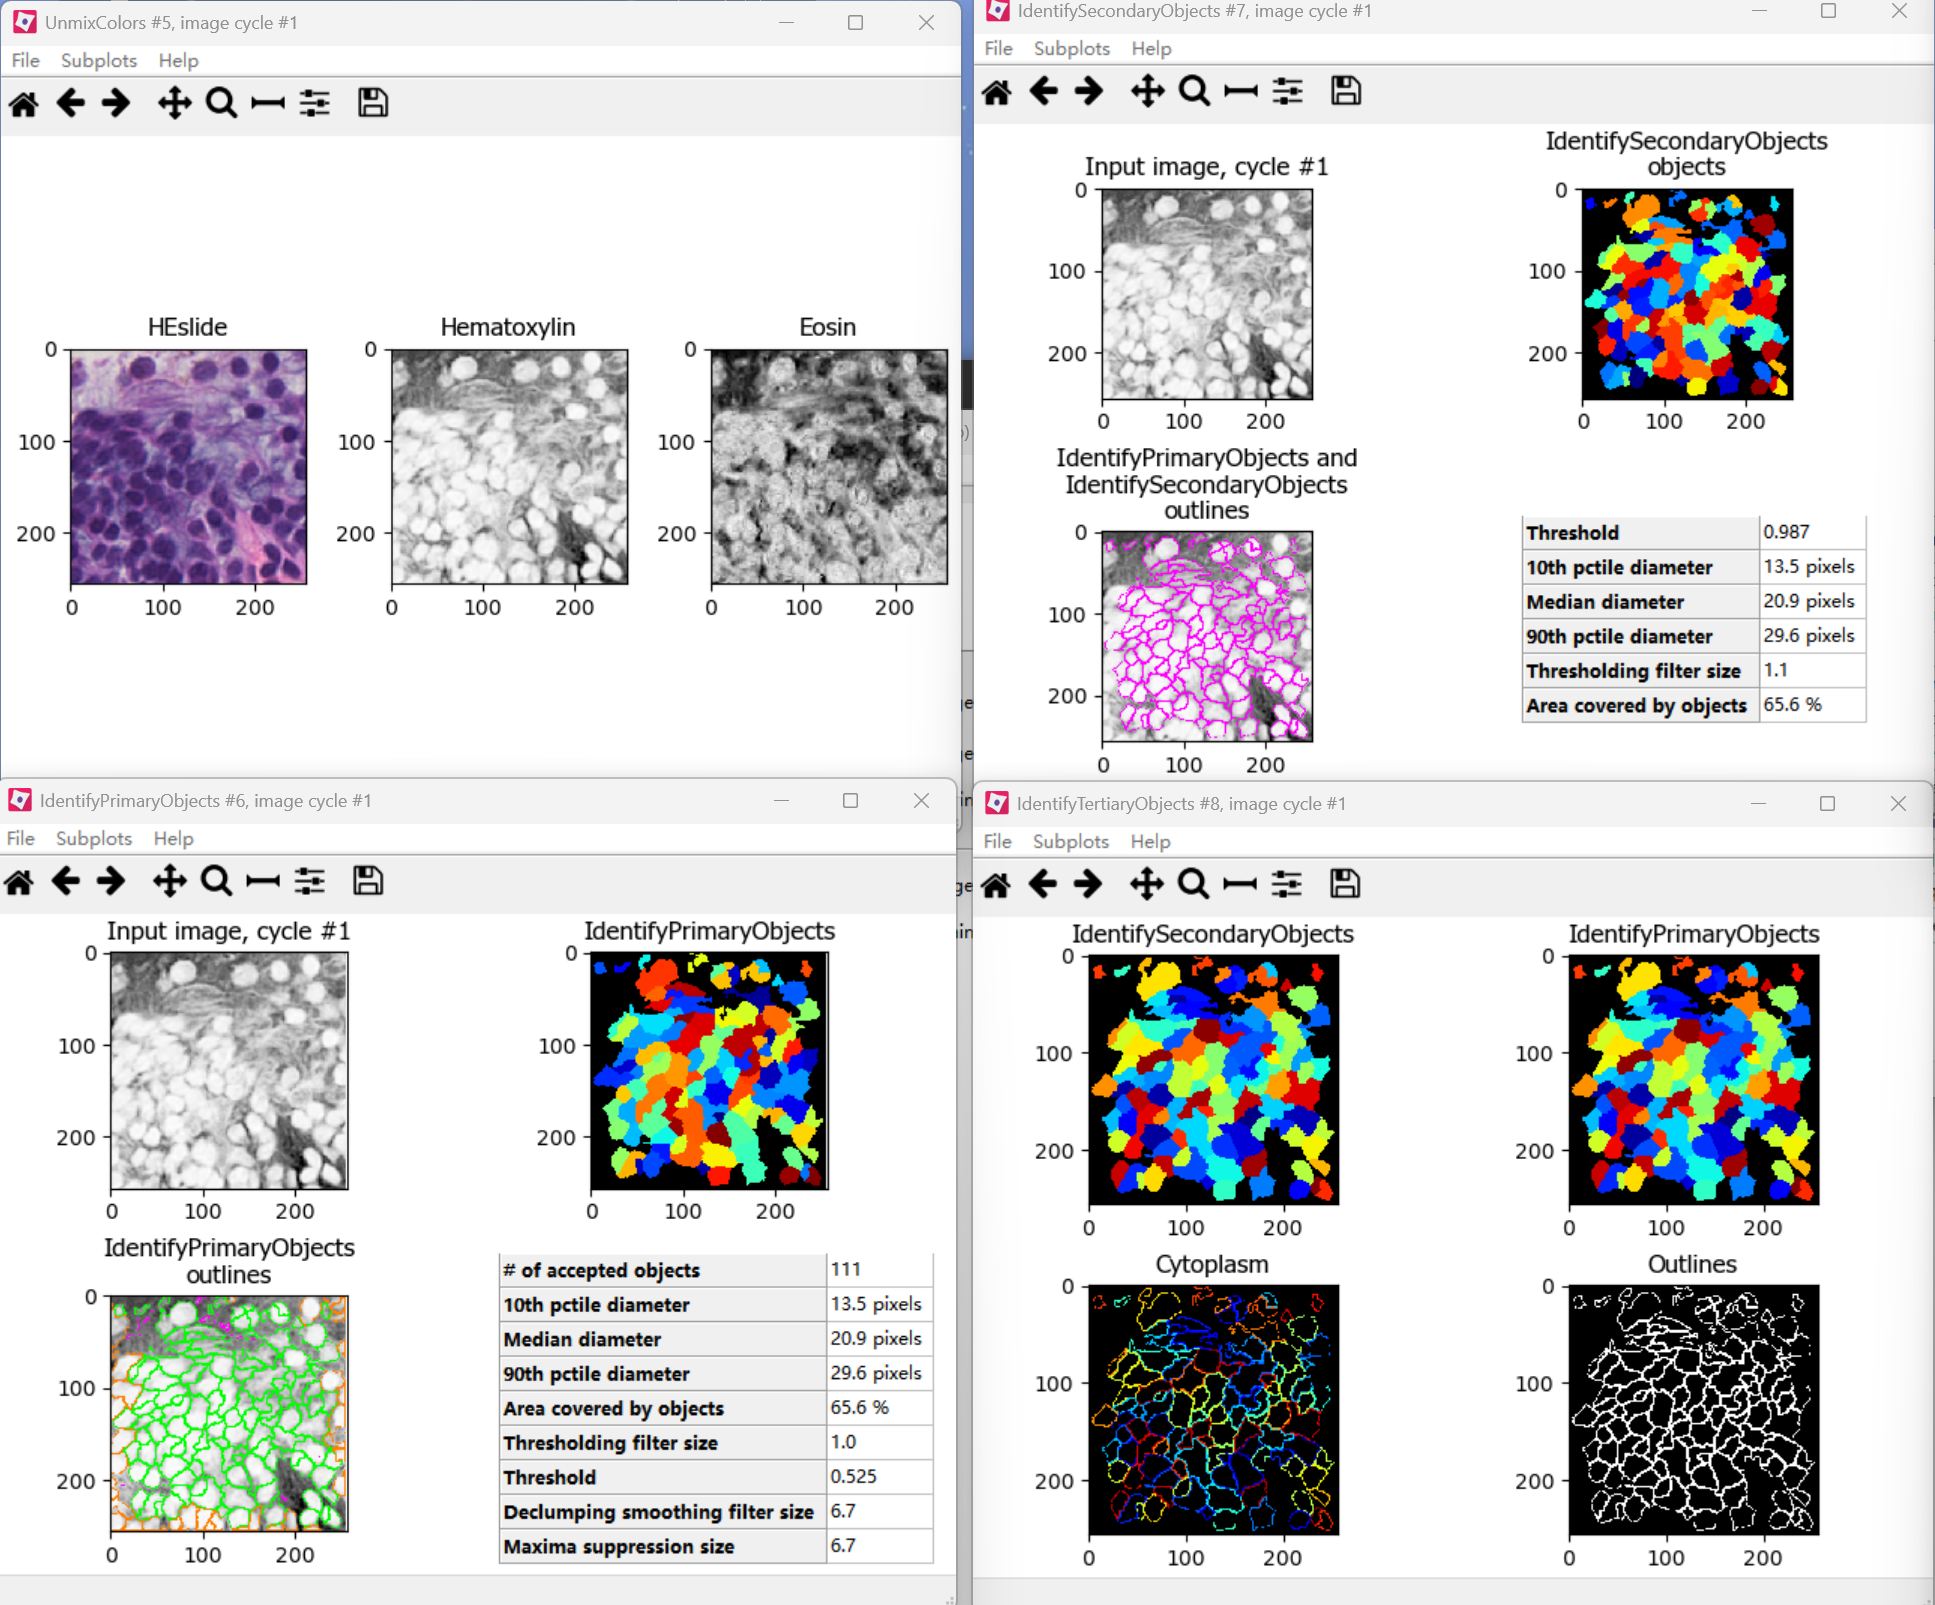
Task: Click Forward arrow in IdentifySecondaryObjects toolbar
Action: click(1089, 92)
